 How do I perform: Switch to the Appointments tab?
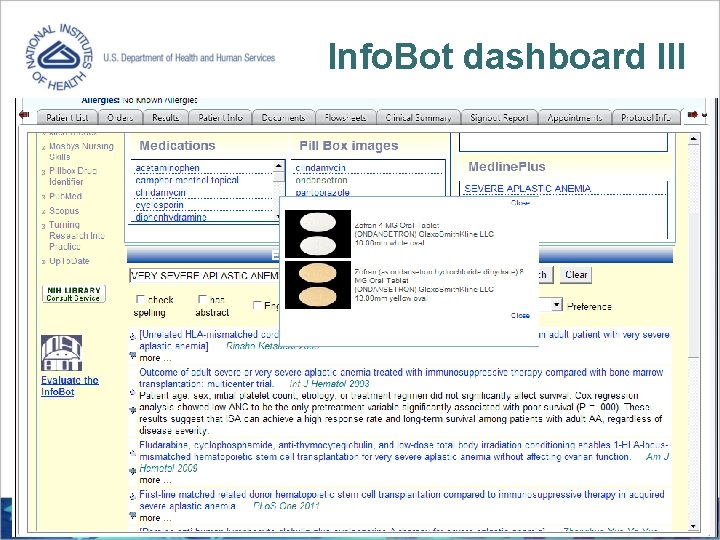pos(574,118)
